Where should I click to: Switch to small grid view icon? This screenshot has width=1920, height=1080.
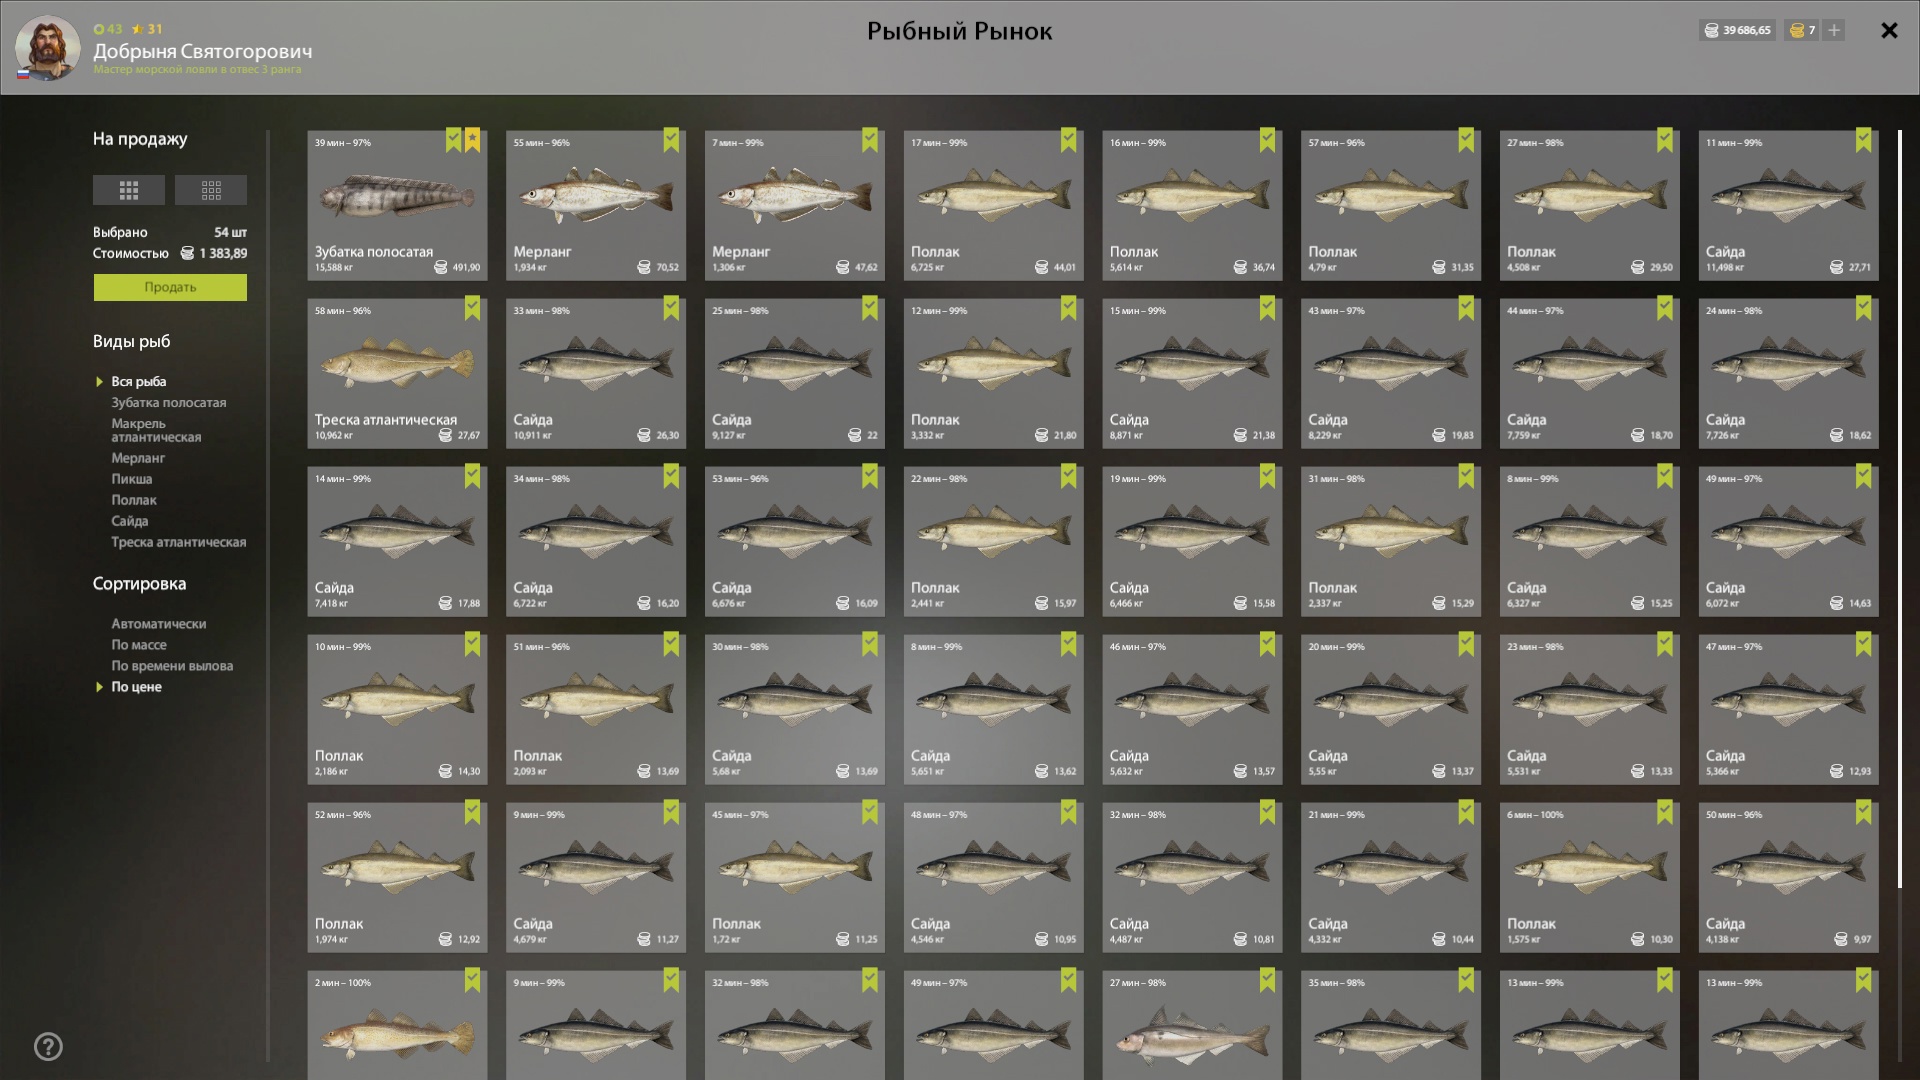(x=211, y=190)
